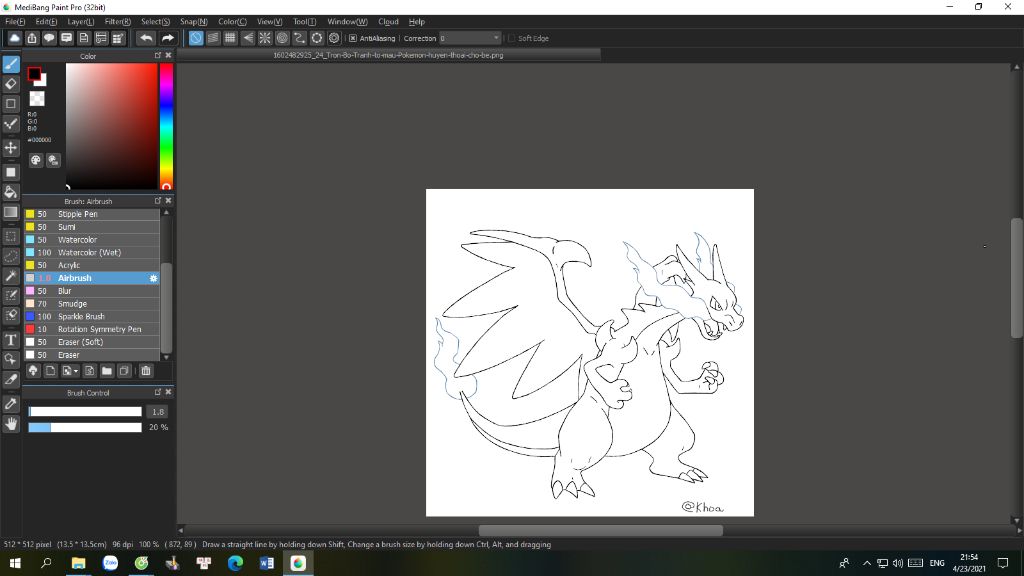Select the Rotation Symmetry Pen brush
Image resolution: width=1024 pixels, height=576 pixels.
(x=91, y=329)
